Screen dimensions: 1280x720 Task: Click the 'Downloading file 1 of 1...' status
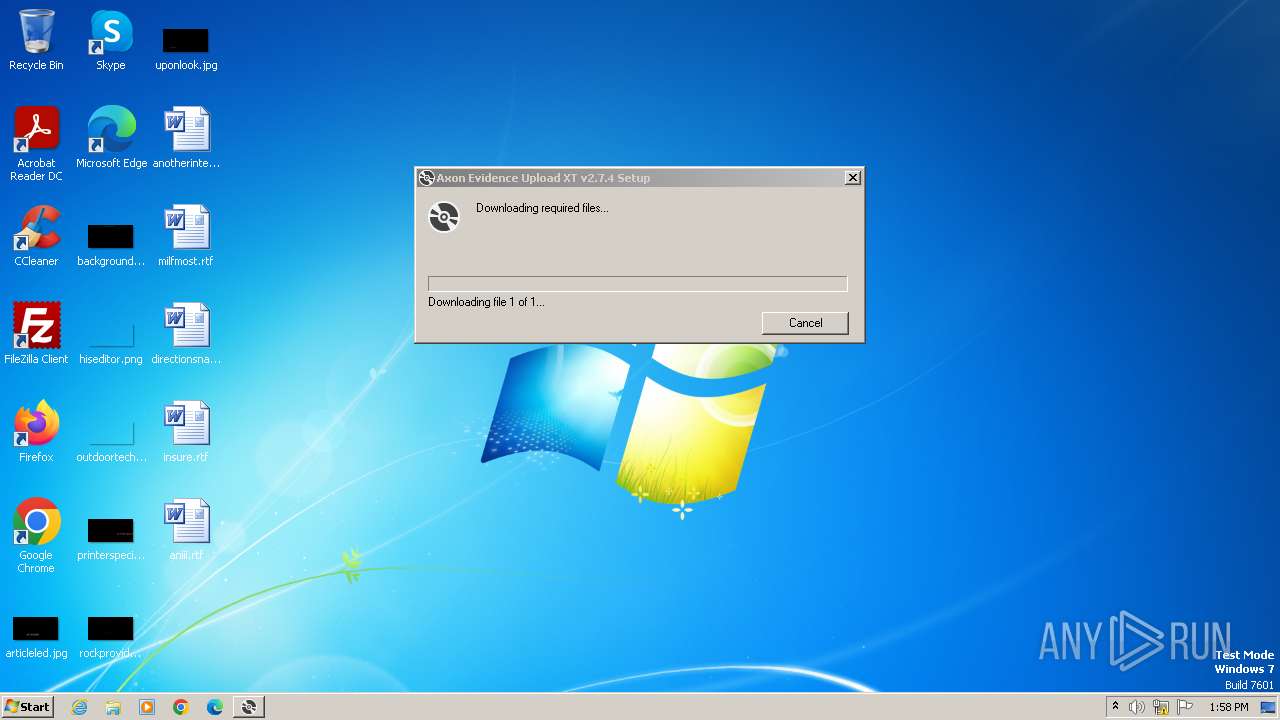[486, 302]
